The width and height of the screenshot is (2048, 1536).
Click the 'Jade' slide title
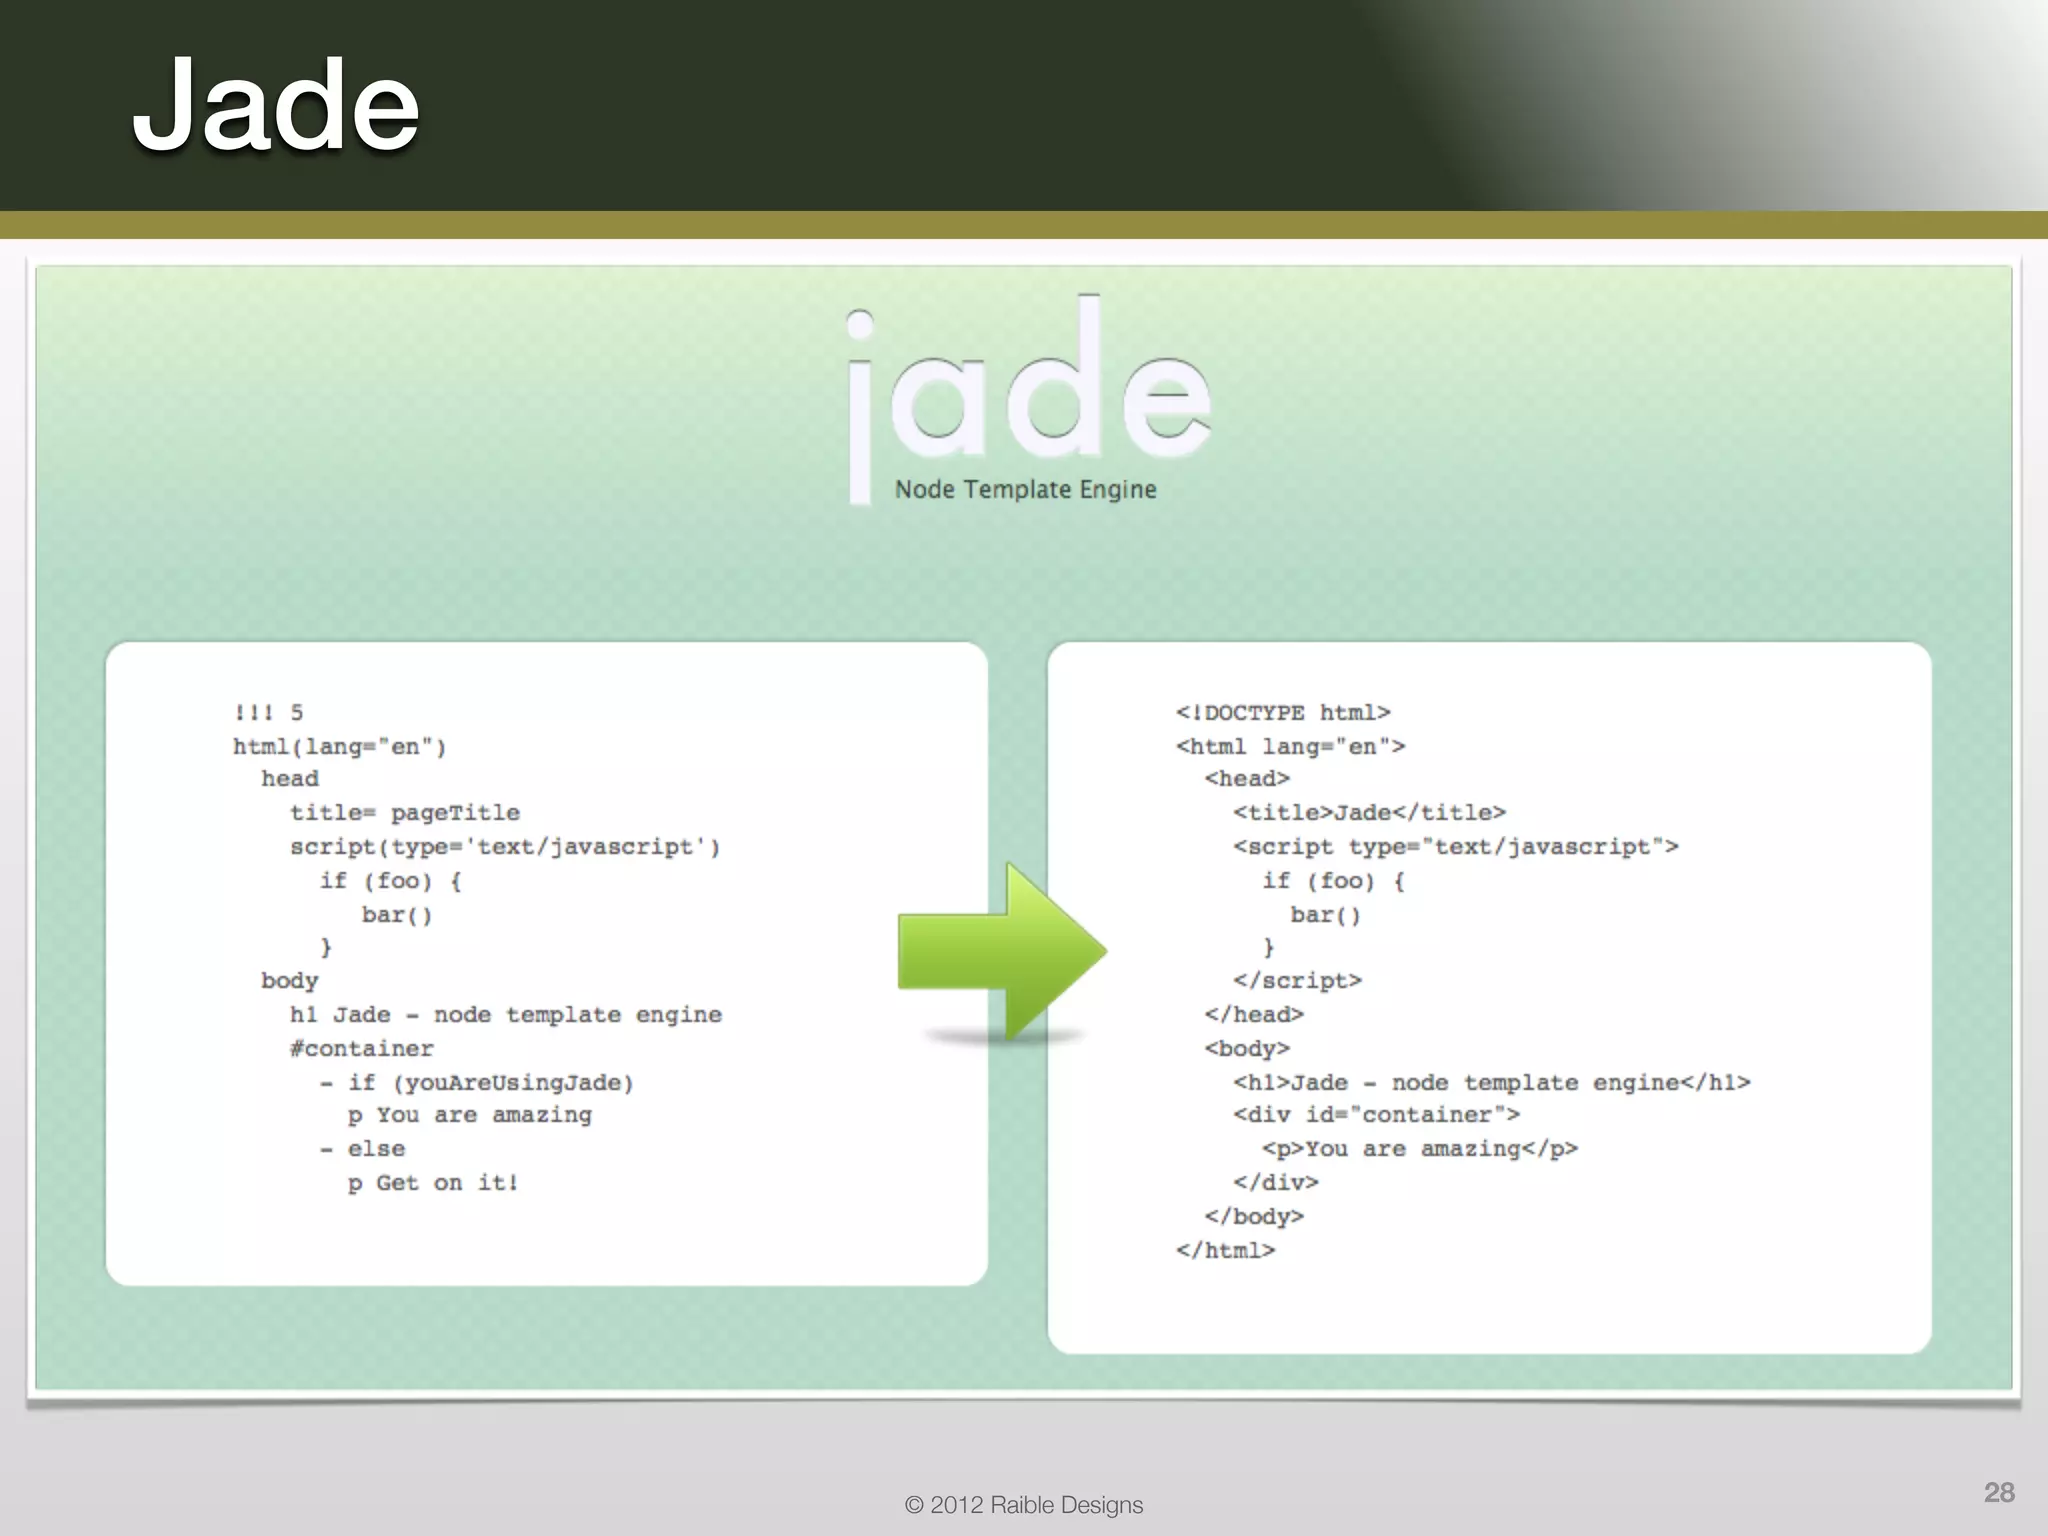pos(276,105)
